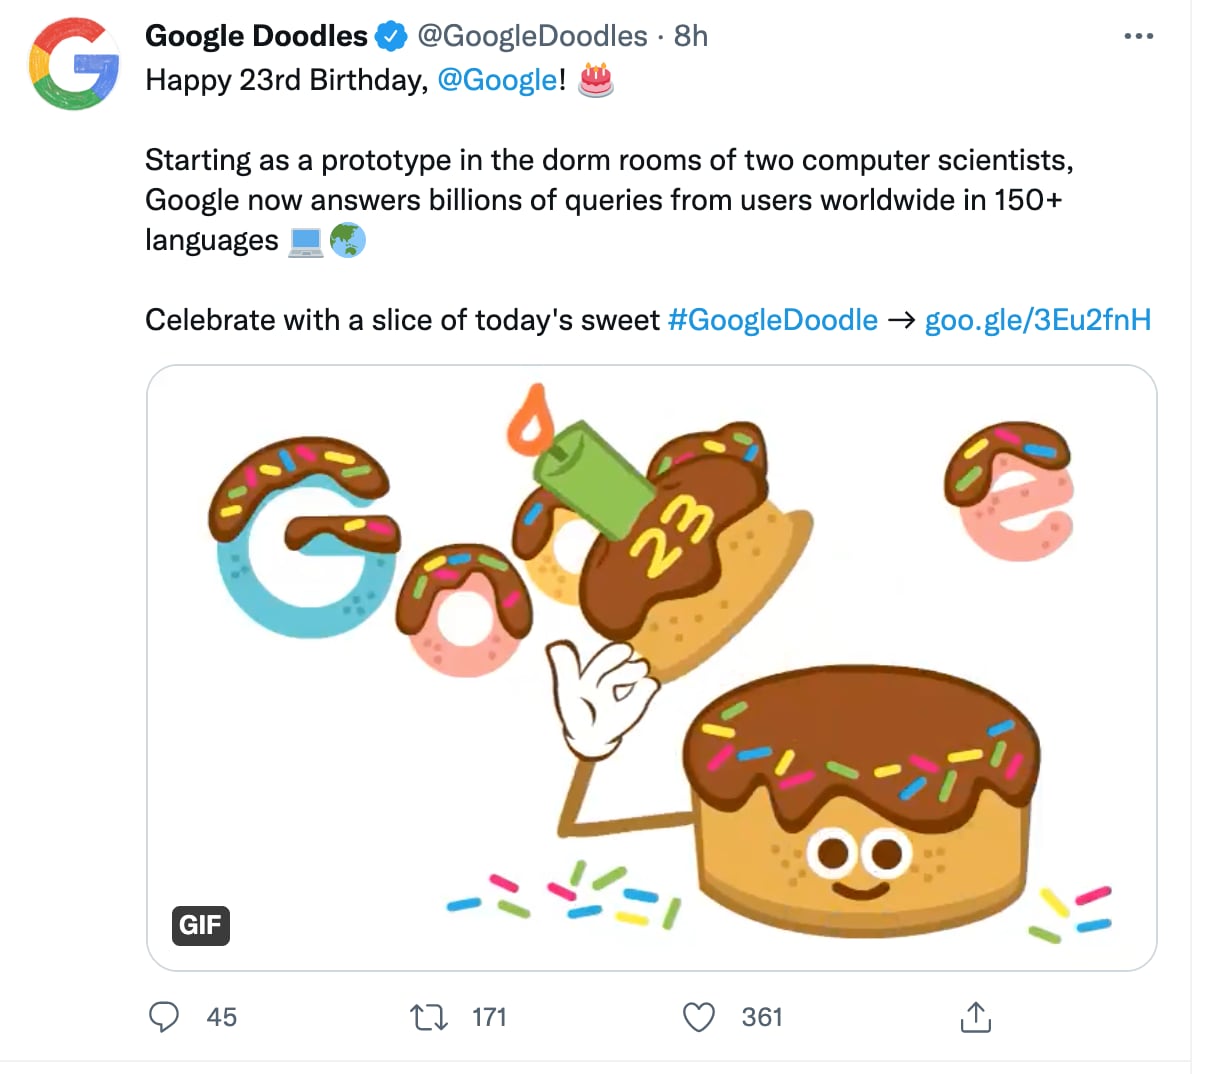Click the "Google Doodles" display name
Image resolution: width=1224 pixels, height=1074 pixels.
(x=256, y=37)
